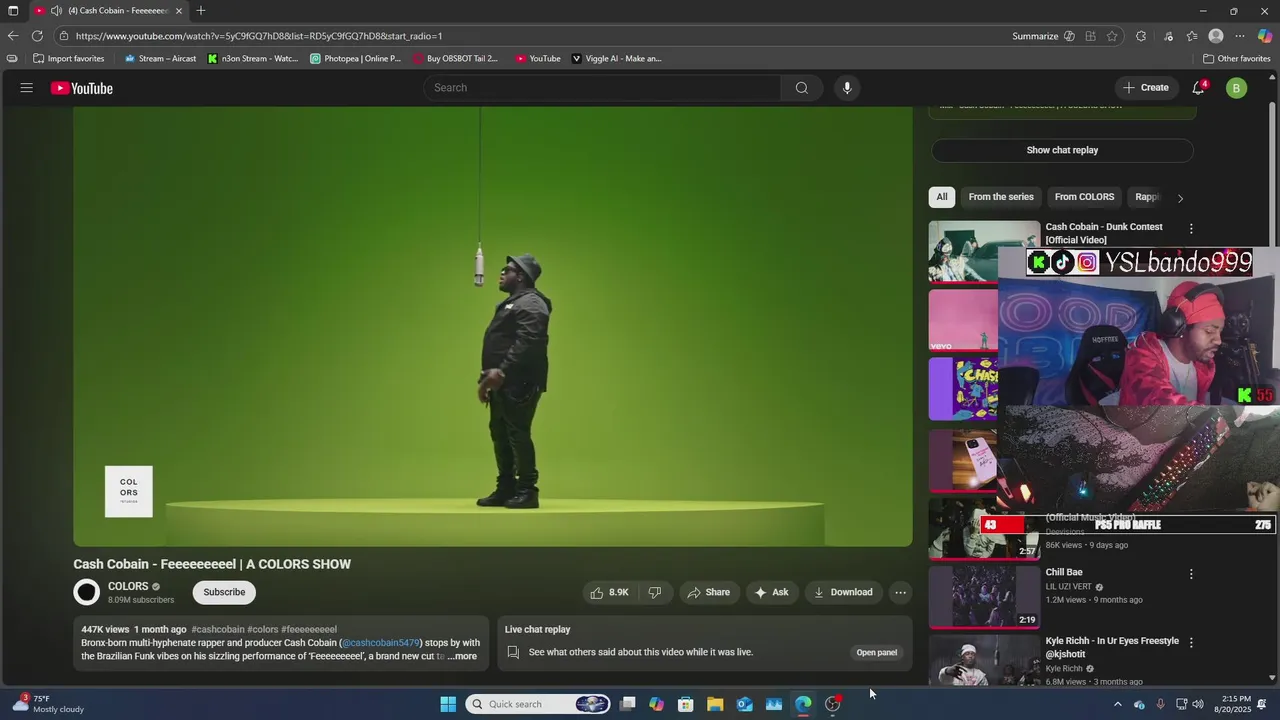The image size is (1280, 720).
Task: Open Stream – Aircast bookmark
Action: click(160, 58)
